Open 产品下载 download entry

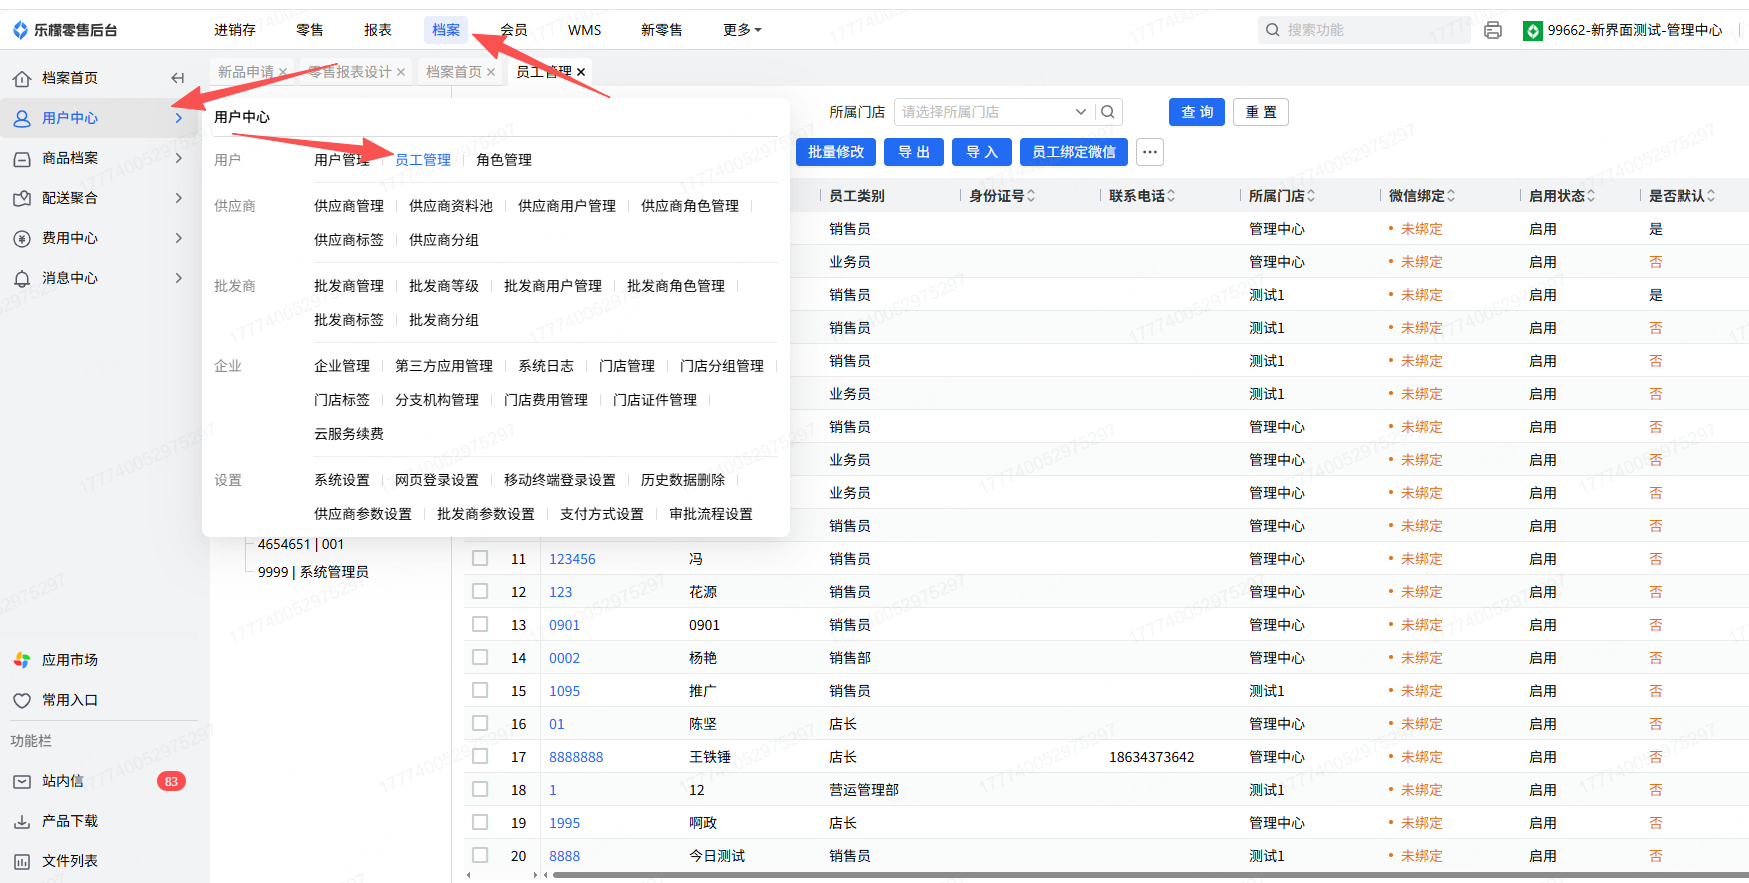[69, 821]
